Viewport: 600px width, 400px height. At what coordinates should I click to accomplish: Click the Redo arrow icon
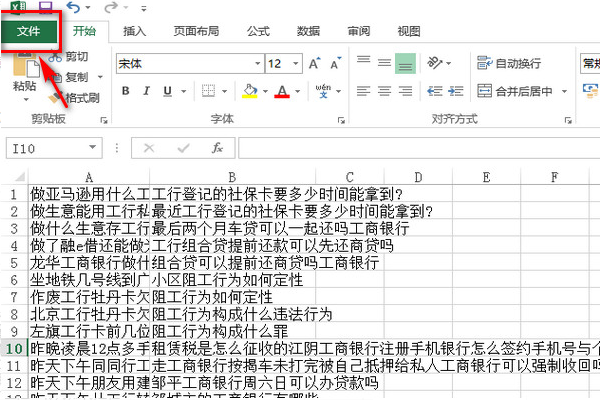point(111,7)
